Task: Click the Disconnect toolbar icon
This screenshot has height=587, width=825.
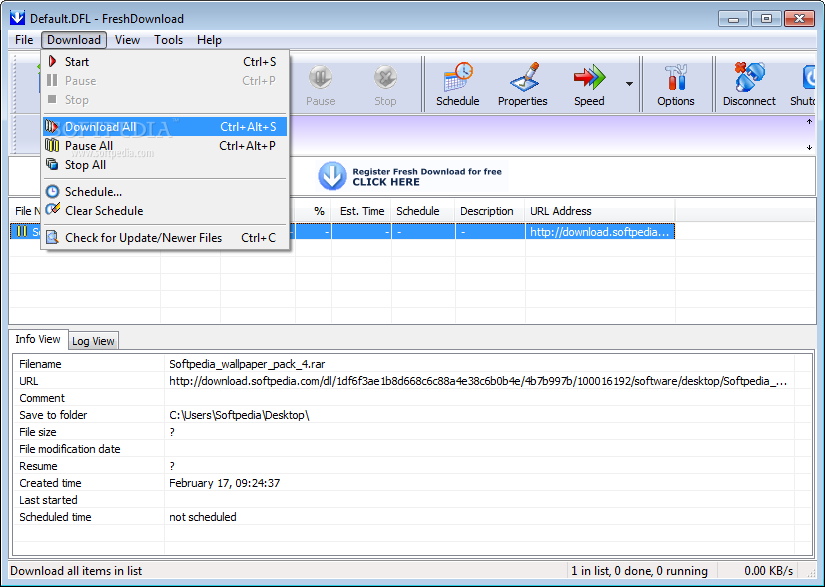Action: point(749,84)
